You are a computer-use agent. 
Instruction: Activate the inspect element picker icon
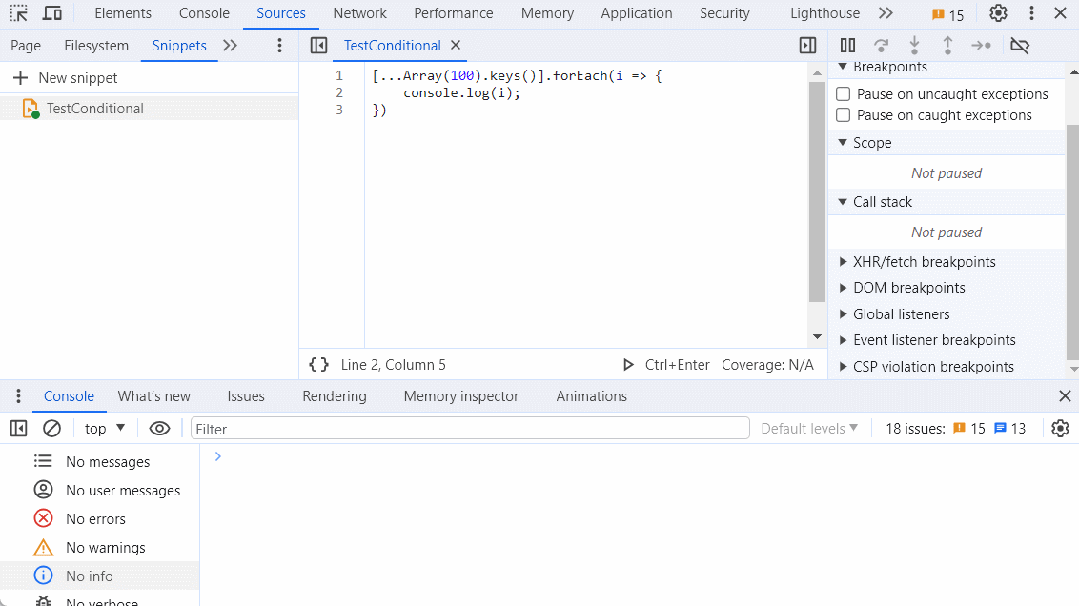[19, 13]
